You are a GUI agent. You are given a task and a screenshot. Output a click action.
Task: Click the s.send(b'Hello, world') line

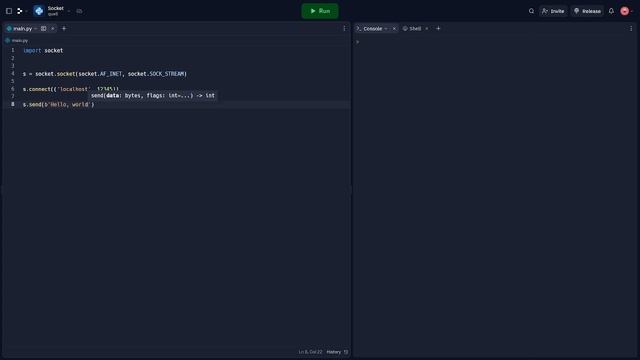[x=58, y=104]
